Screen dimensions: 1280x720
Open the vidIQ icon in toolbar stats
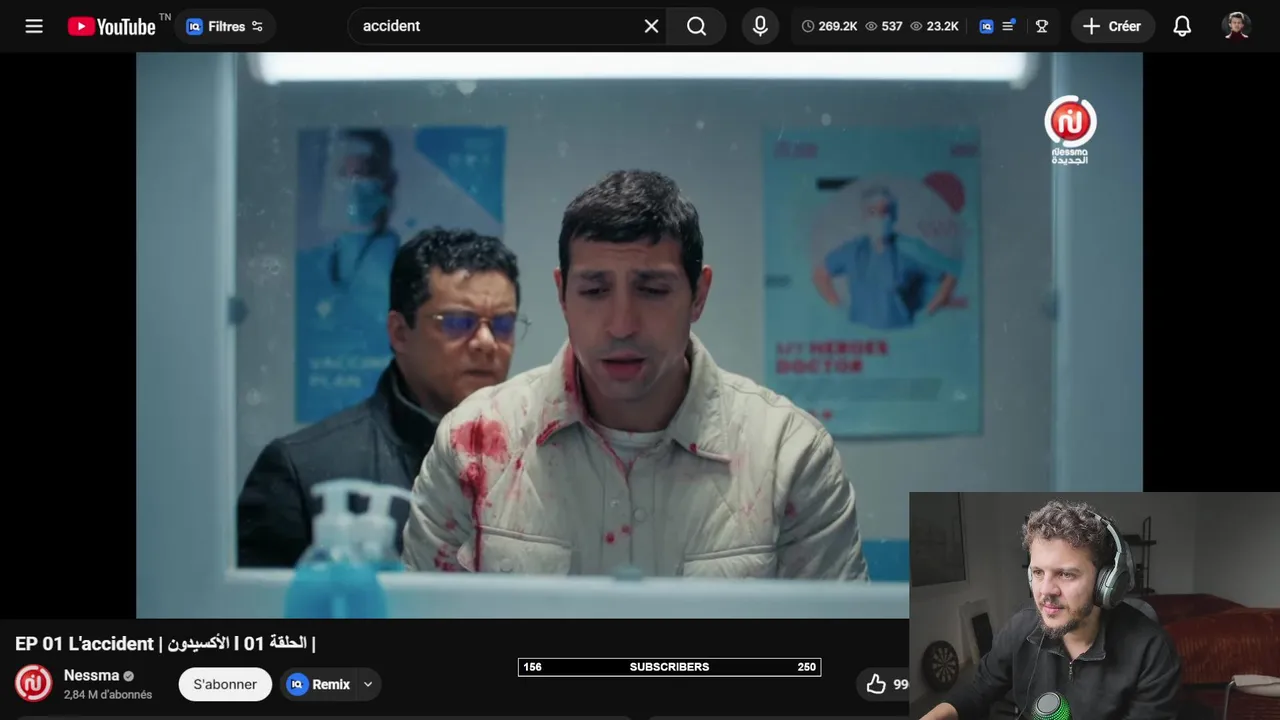pyautogui.click(x=986, y=26)
